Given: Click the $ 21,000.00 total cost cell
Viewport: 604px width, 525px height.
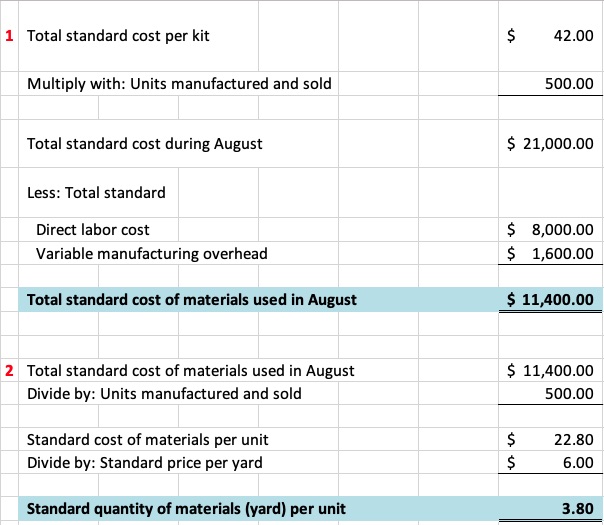Looking at the screenshot, I should (550, 143).
